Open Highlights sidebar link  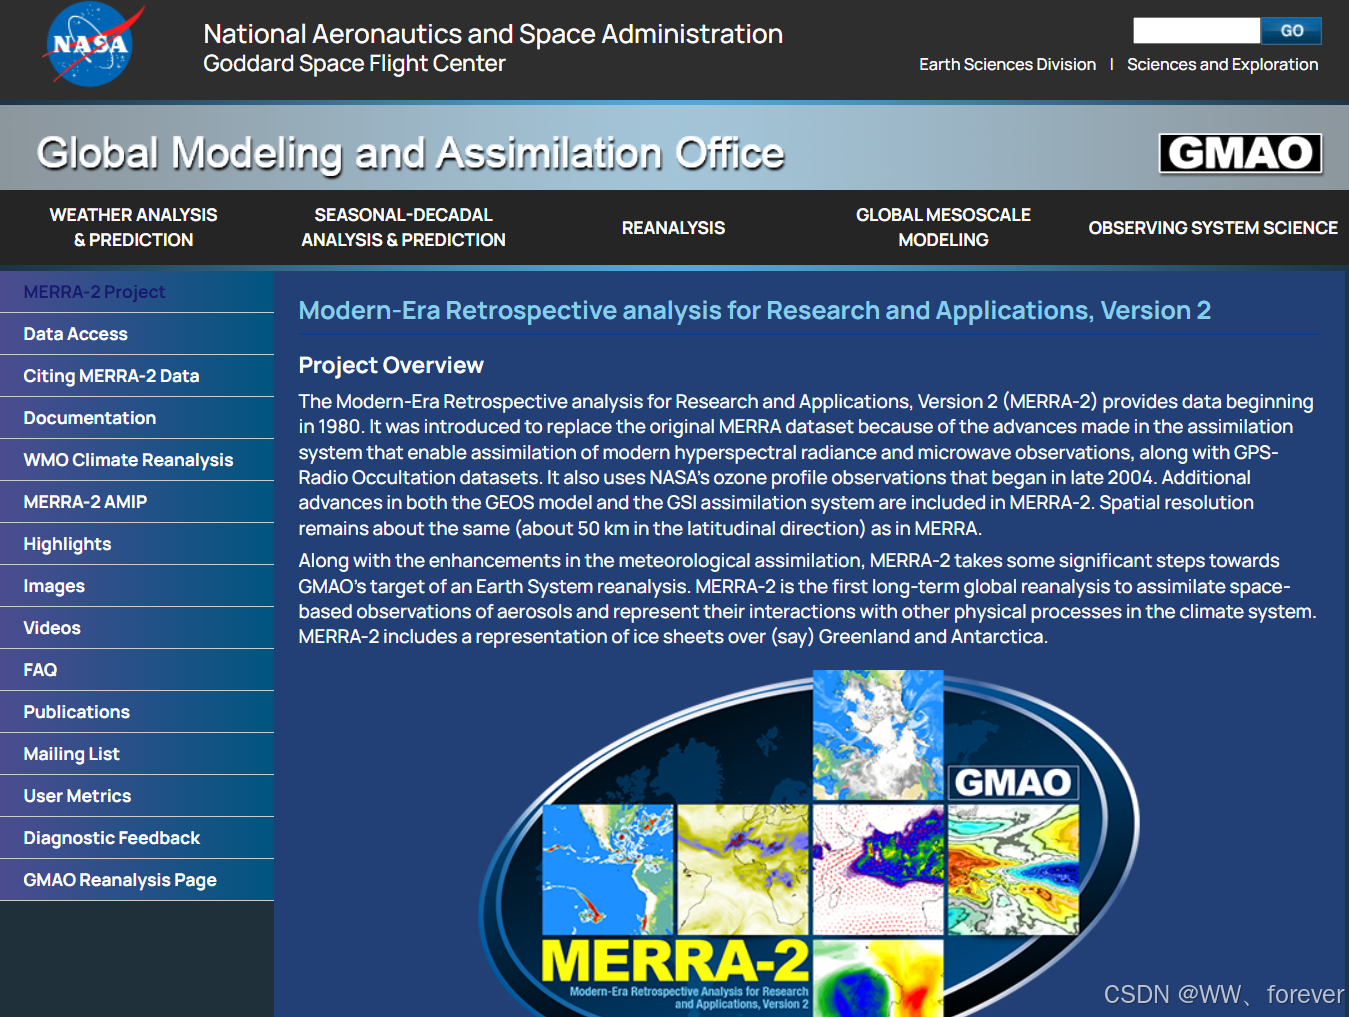[x=137, y=544]
